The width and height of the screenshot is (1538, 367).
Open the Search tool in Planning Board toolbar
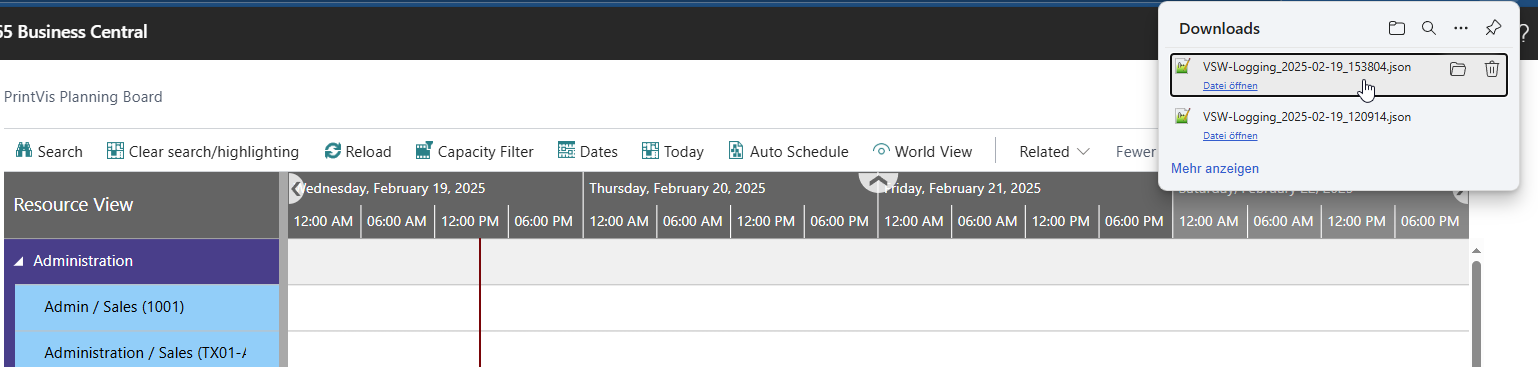(x=49, y=151)
